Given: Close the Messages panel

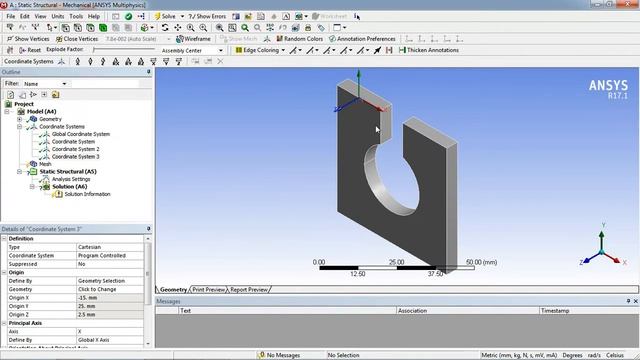Looking at the screenshot, I should pyautogui.click(x=636, y=301).
